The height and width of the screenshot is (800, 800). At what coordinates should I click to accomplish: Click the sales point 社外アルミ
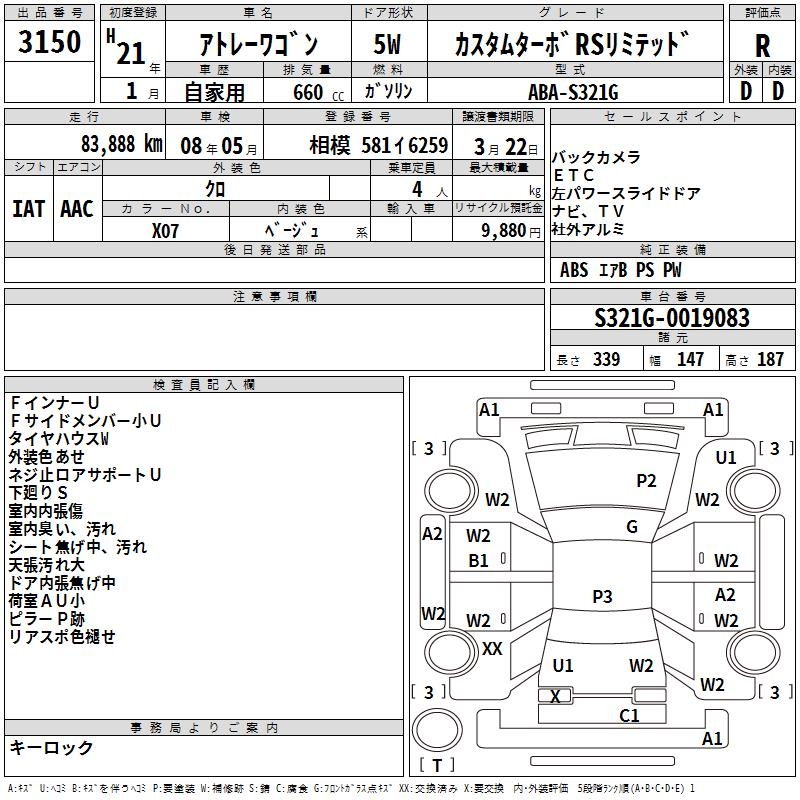[588, 229]
